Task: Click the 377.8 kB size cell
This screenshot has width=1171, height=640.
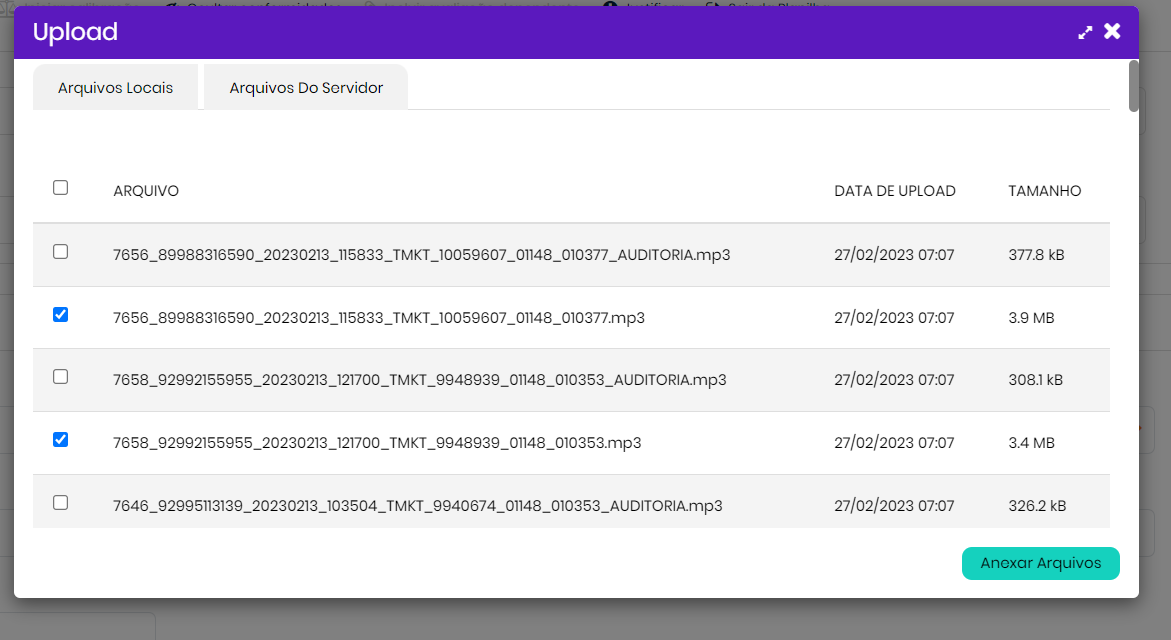Action: [1036, 255]
